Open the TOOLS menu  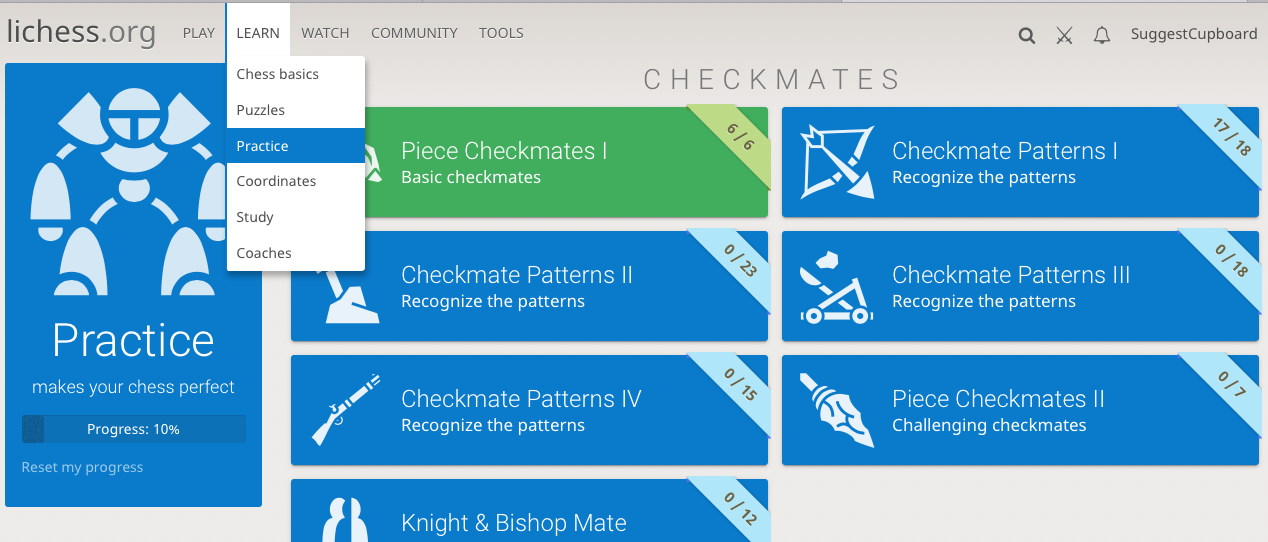pos(501,33)
